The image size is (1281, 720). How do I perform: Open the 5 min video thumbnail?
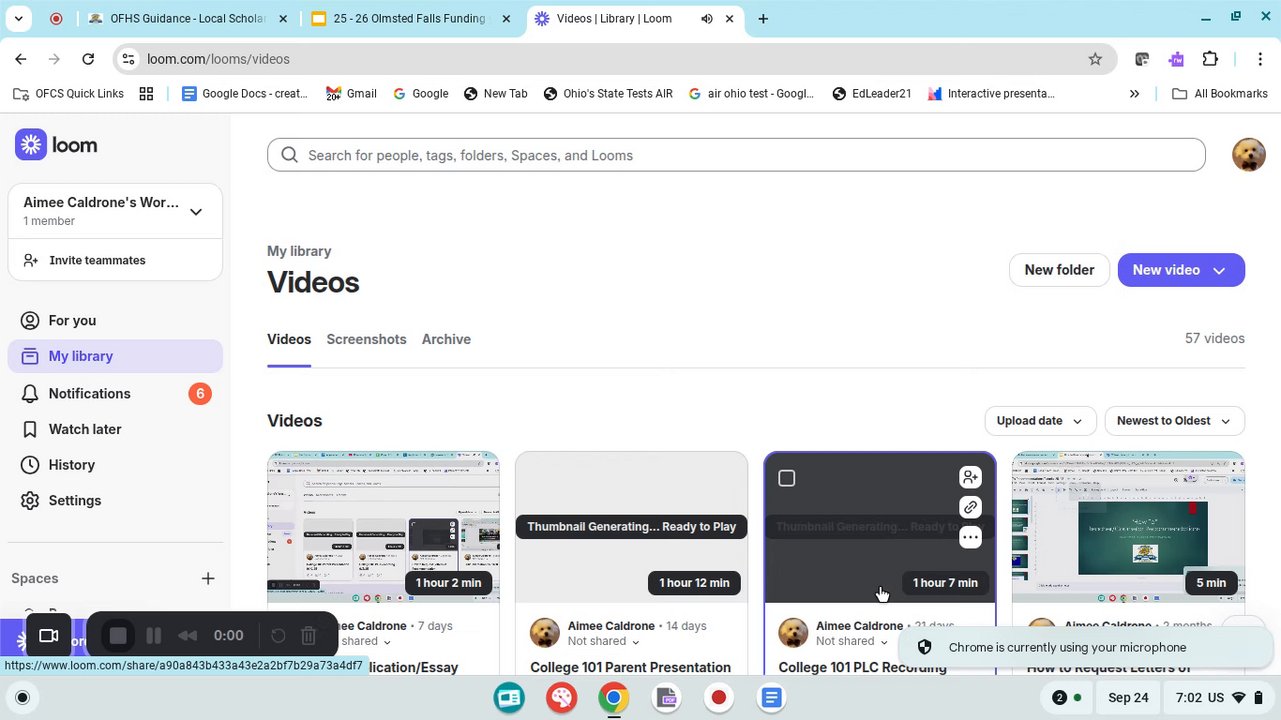tap(1128, 527)
